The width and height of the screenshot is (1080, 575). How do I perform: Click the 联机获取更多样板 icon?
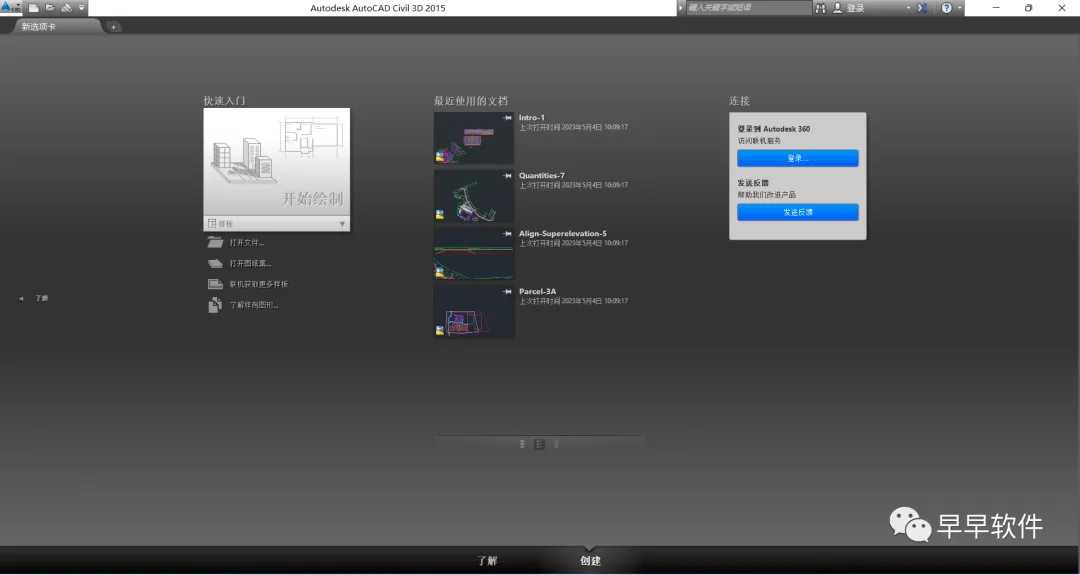pos(216,284)
